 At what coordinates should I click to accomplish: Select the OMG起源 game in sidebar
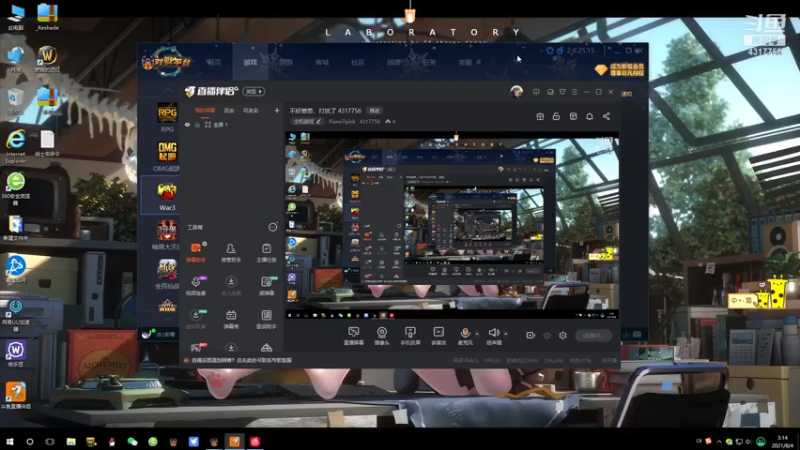point(167,156)
